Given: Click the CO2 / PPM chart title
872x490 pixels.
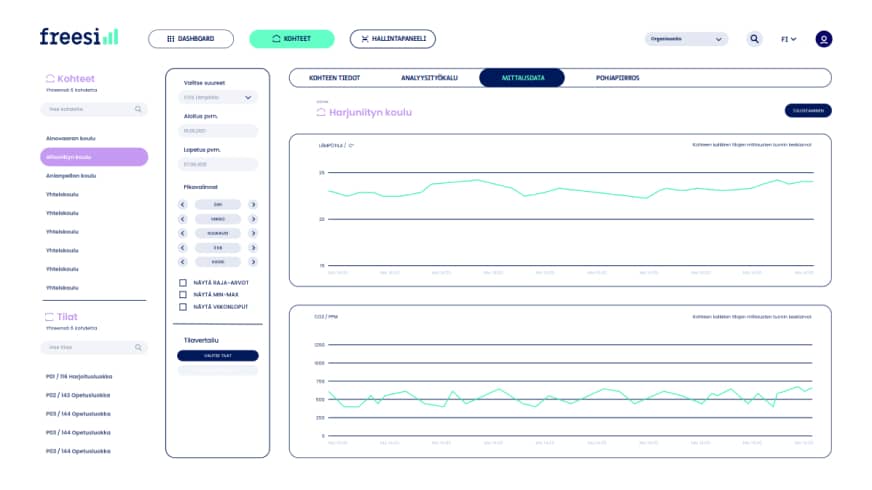Looking at the screenshot, I should click(326, 316).
